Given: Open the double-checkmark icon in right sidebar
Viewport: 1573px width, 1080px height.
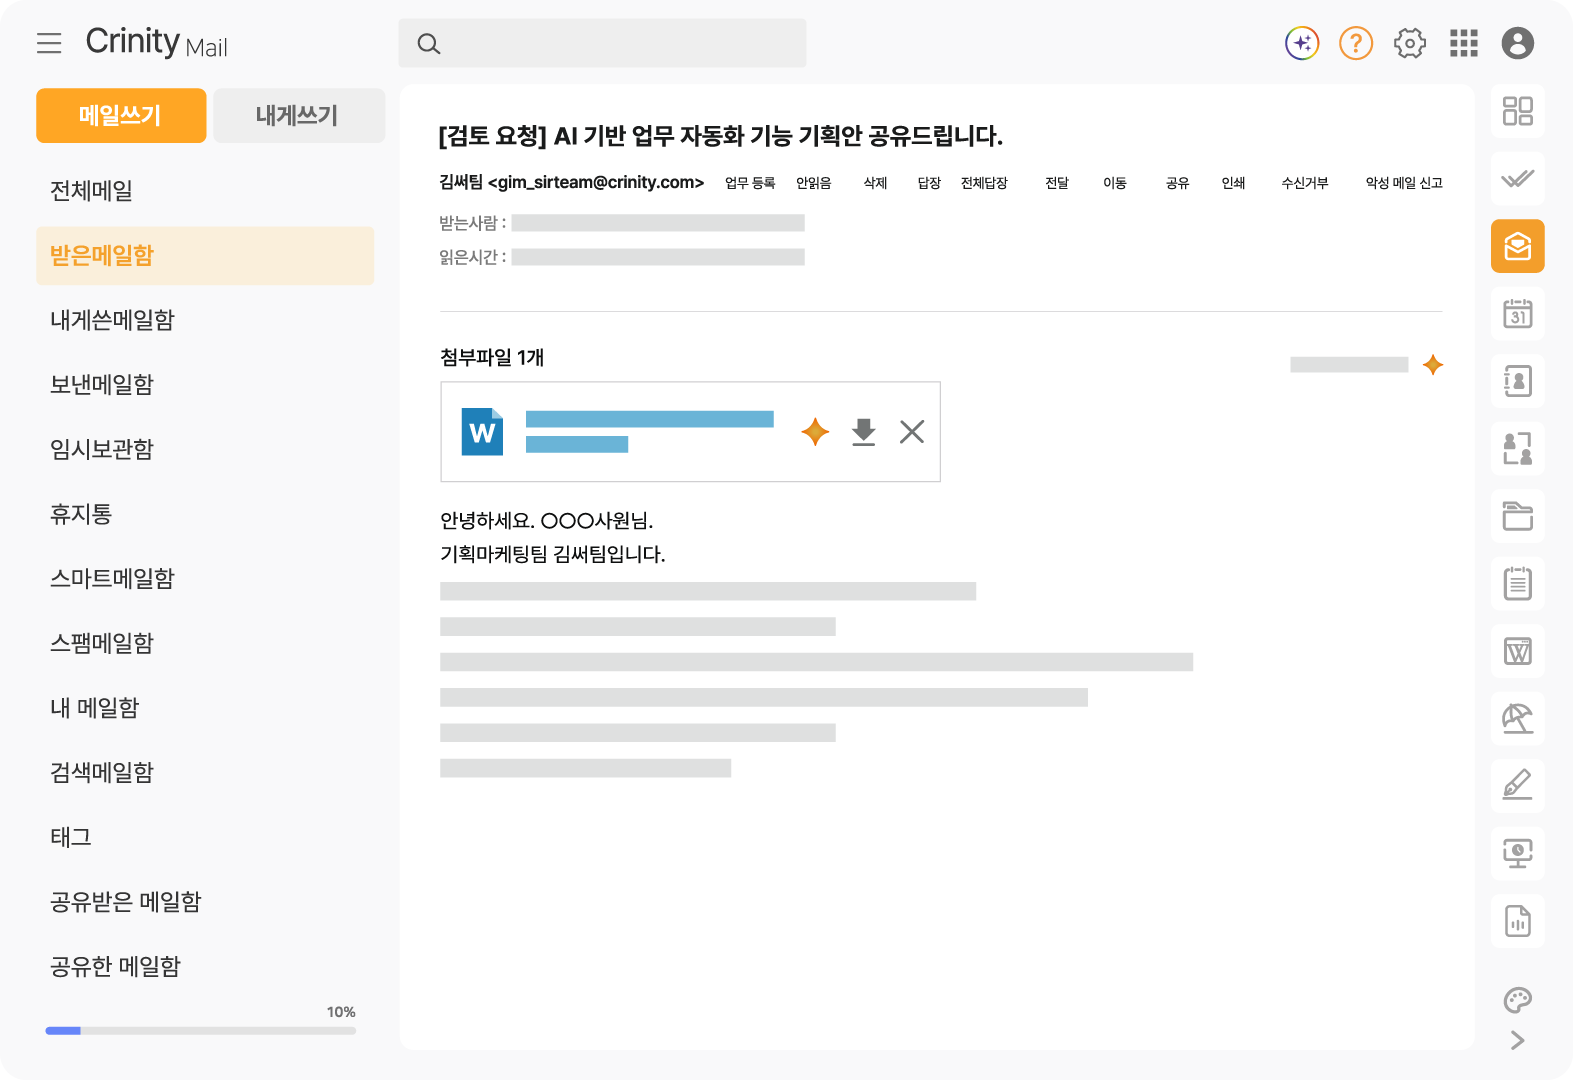Looking at the screenshot, I should (1518, 179).
